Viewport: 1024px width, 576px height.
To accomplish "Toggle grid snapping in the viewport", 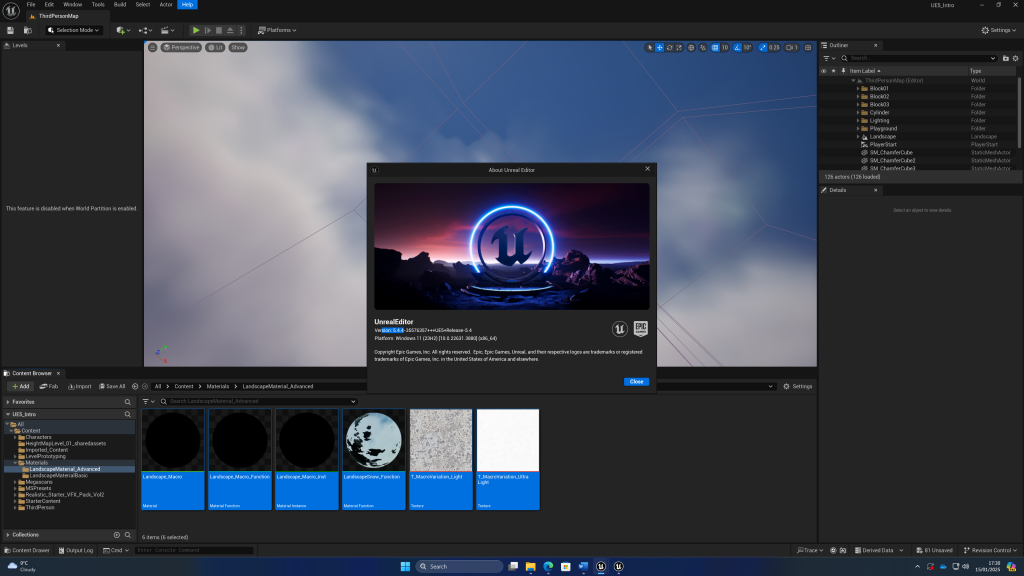I will (715, 48).
